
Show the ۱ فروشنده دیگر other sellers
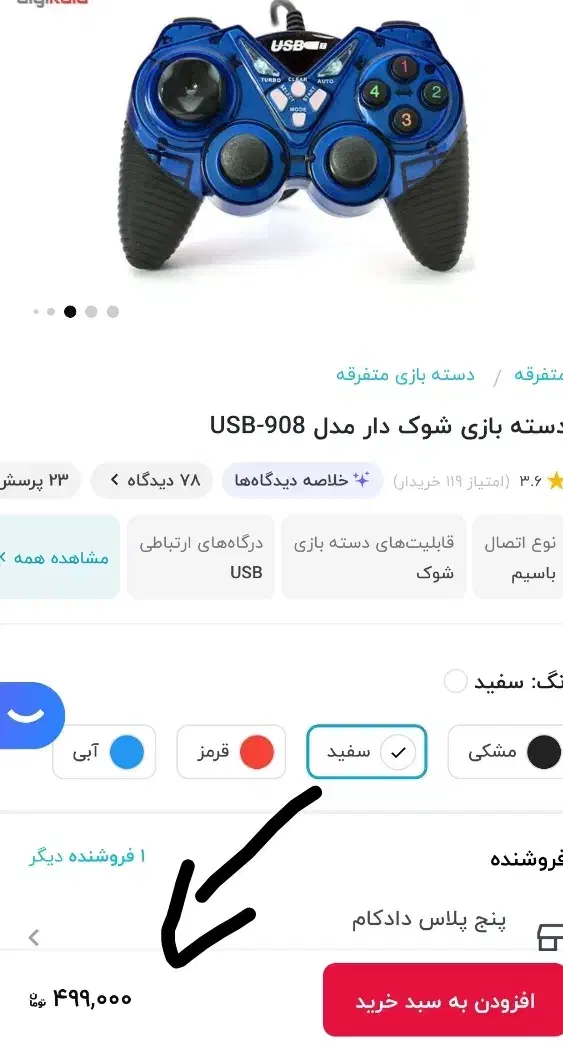click(87, 856)
